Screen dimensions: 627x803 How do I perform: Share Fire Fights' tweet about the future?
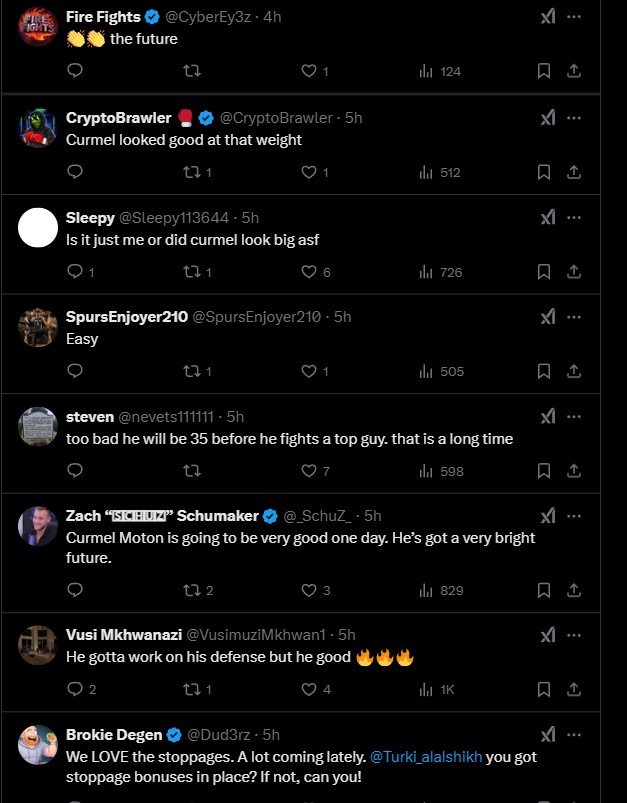pos(575,71)
